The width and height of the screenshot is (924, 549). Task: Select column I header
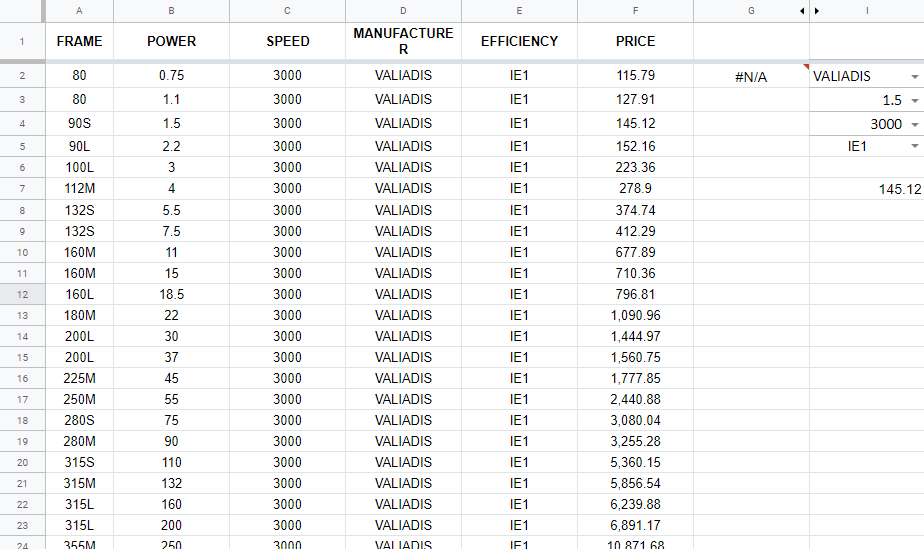click(x=867, y=11)
